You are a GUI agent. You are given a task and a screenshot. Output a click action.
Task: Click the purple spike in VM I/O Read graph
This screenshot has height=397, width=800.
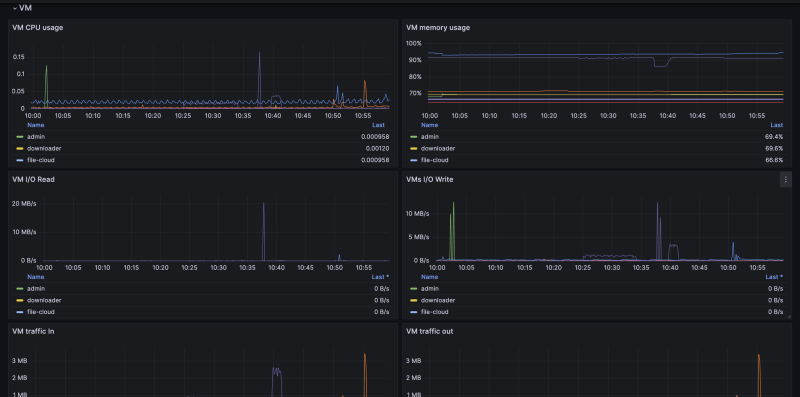coord(263,230)
